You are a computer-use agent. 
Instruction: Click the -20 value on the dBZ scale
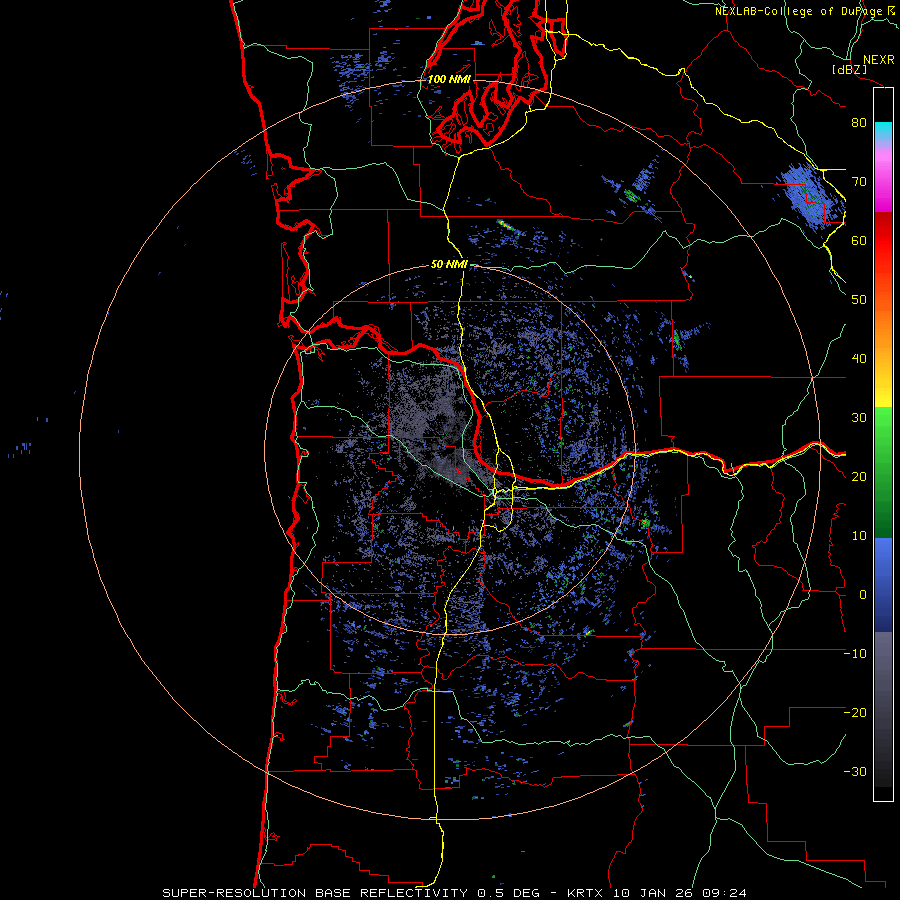(x=855, y=713)
